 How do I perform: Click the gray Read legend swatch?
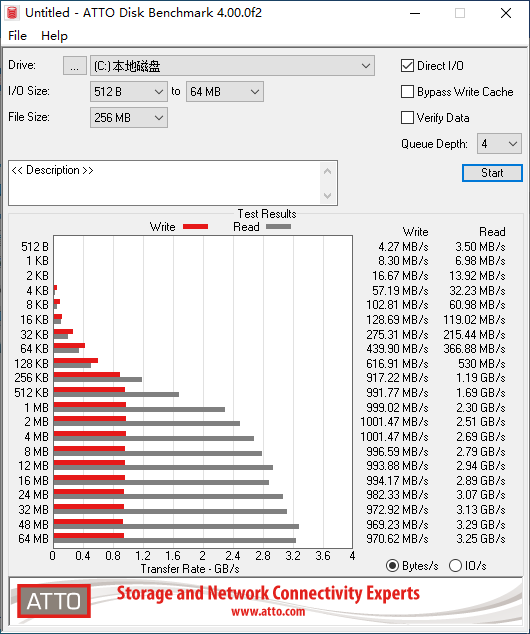(278, 227)
